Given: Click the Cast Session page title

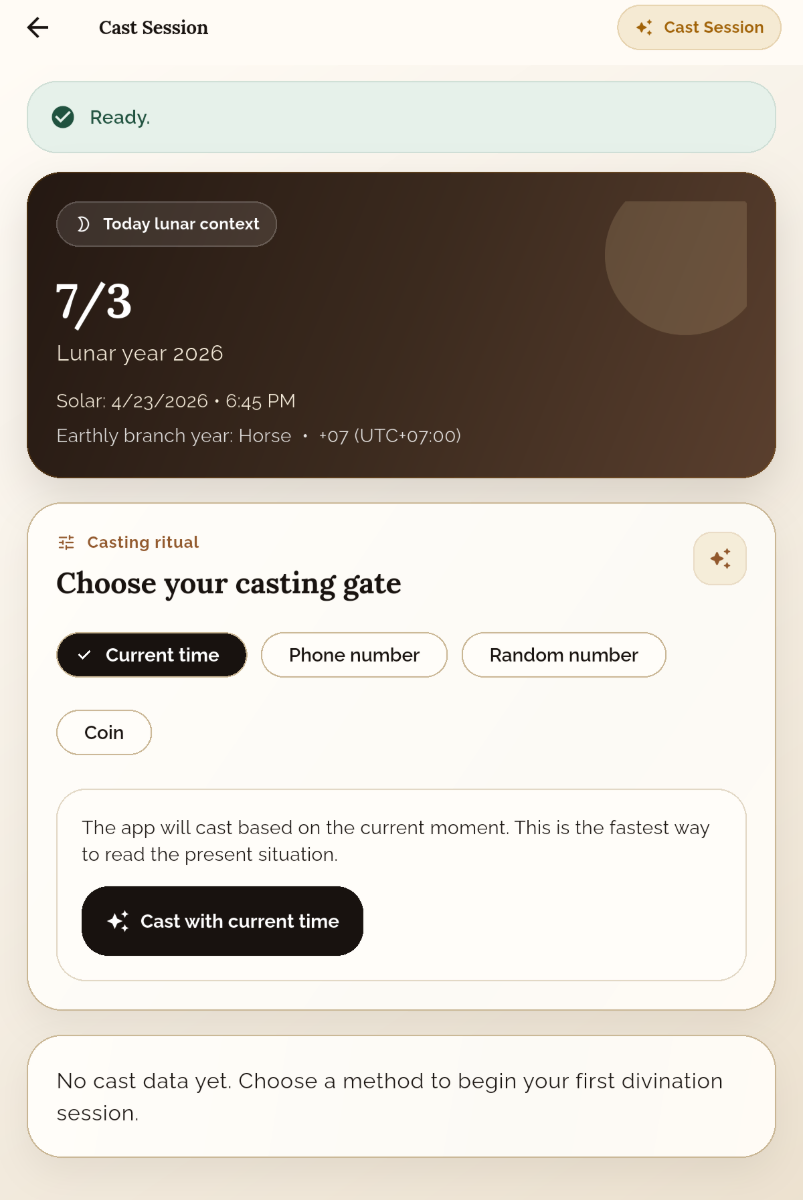Looking at the screenshot, I should pos(154,28).
